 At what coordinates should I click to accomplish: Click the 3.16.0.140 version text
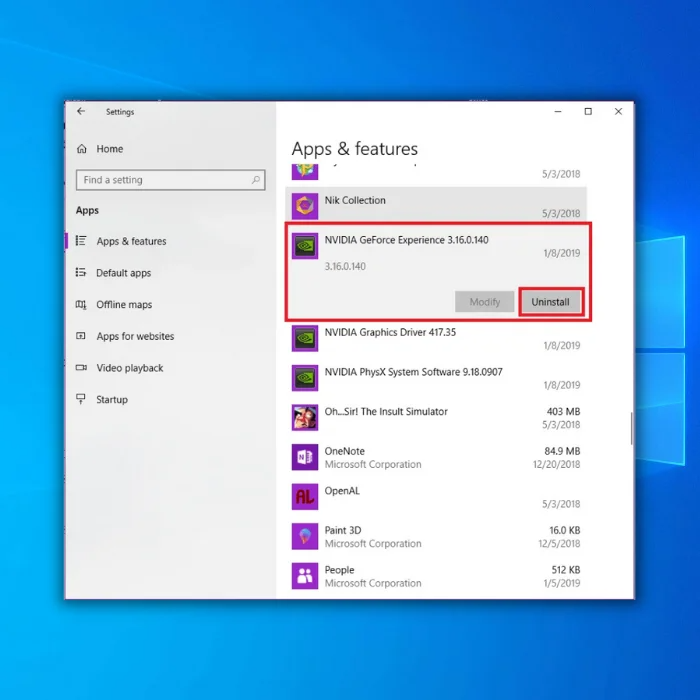click(345, 267)
